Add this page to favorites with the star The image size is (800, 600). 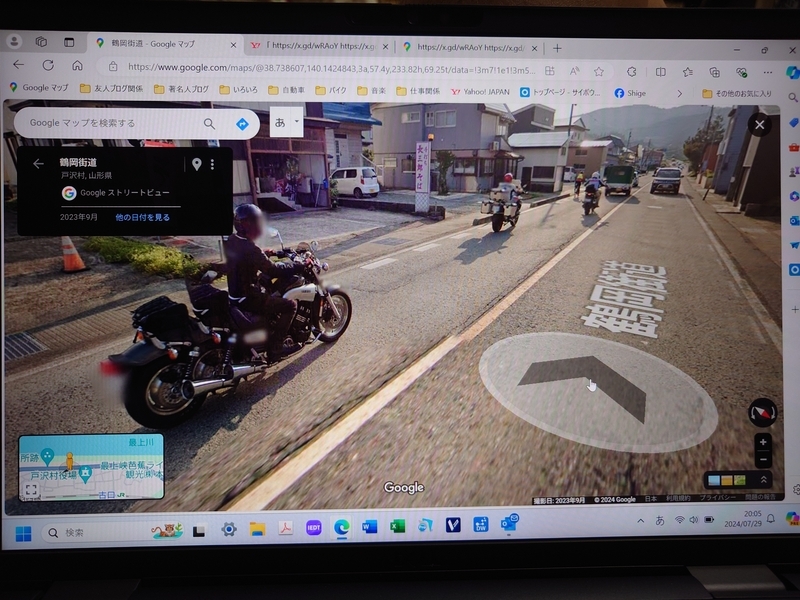pos(599,71)
